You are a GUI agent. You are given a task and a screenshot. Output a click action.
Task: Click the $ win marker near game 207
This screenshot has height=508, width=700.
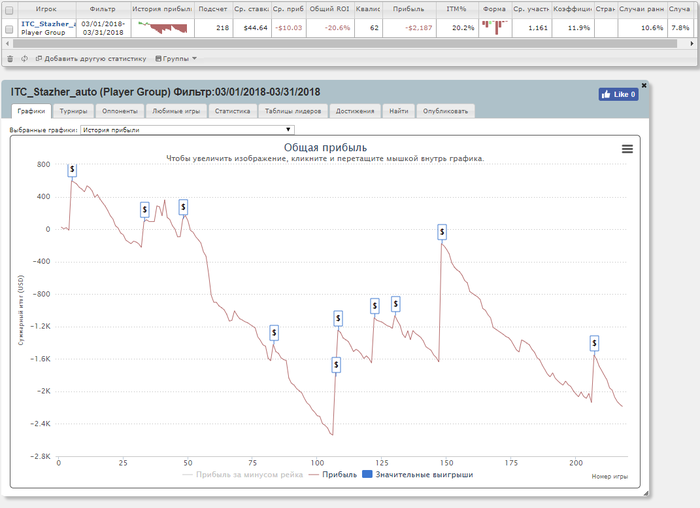594,344
